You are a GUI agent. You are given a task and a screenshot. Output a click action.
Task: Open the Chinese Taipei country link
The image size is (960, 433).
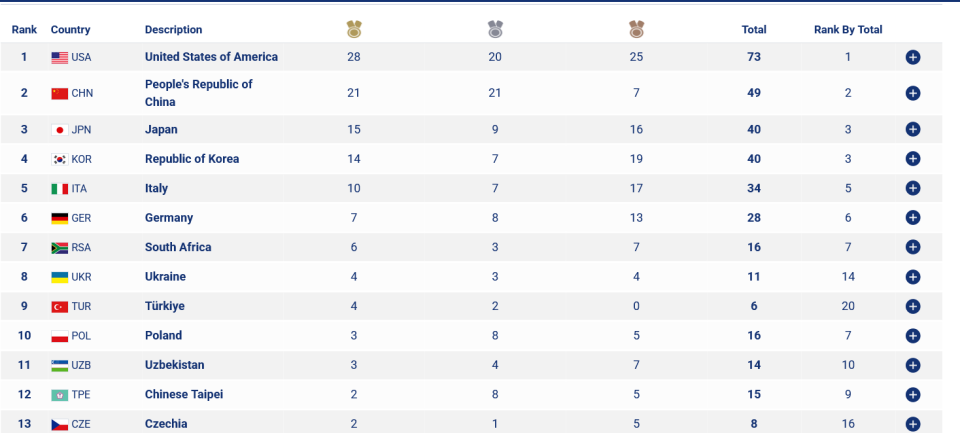point(184,394)
